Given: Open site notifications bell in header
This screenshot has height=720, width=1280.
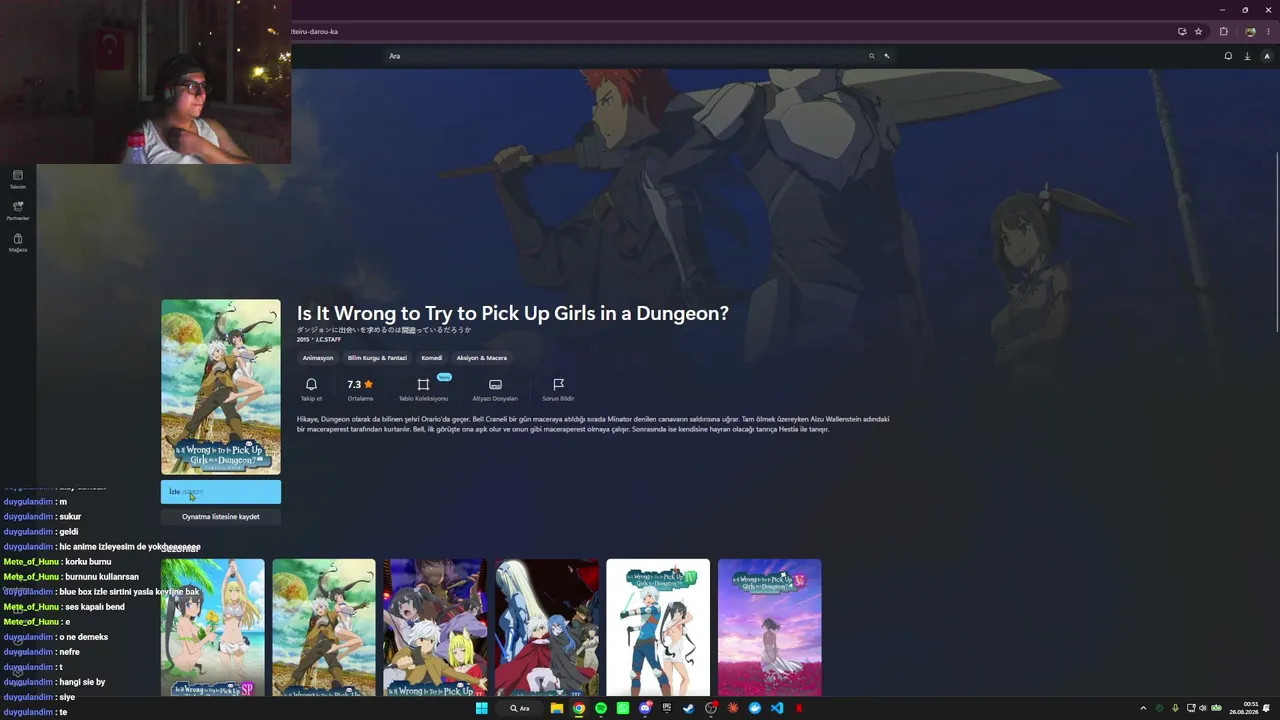Looking at the screenshot, I should [x=1228, y=56].
